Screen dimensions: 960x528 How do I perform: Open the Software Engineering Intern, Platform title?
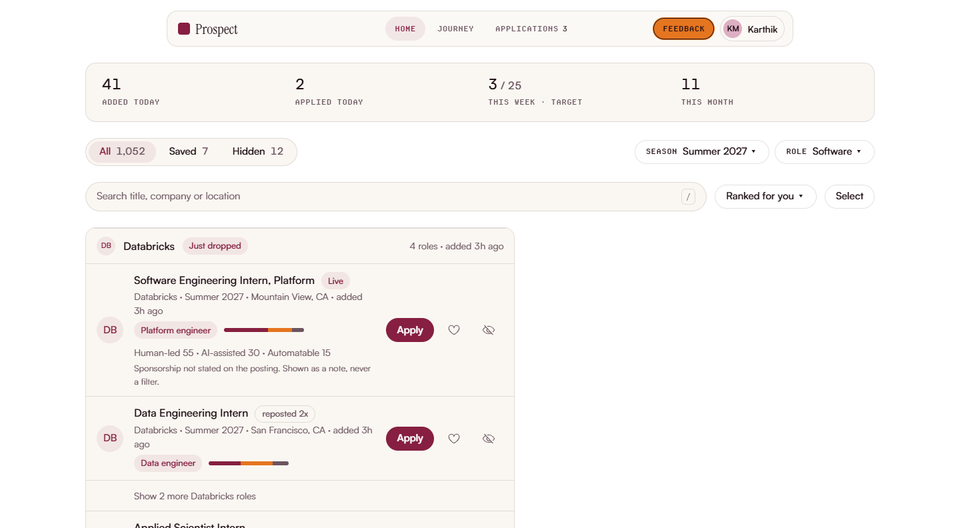tap(224, 281)
